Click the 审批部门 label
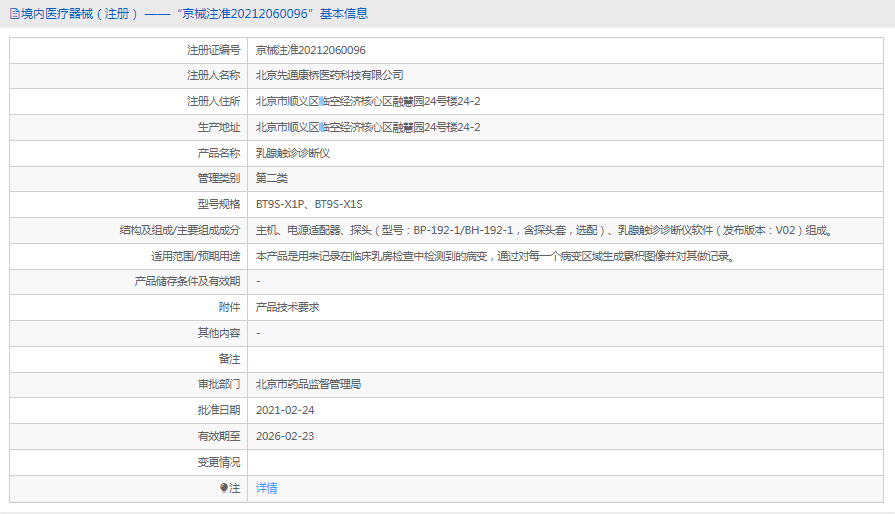 tap(219, 385)
